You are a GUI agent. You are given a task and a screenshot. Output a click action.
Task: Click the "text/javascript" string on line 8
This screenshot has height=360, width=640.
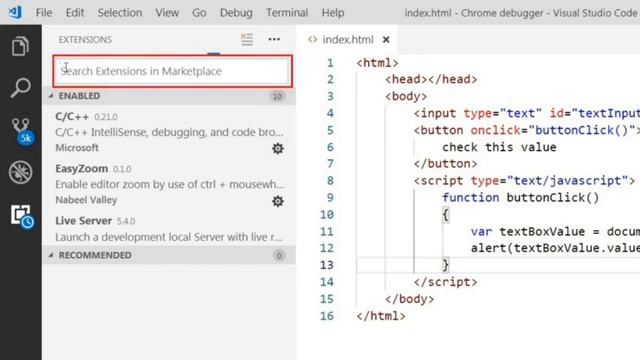coord(568,180)
